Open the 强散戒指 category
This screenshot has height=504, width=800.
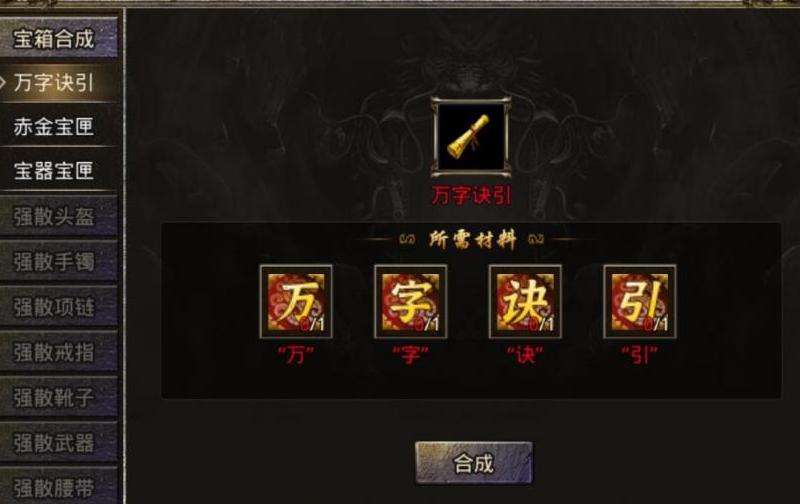click(59, 351)
